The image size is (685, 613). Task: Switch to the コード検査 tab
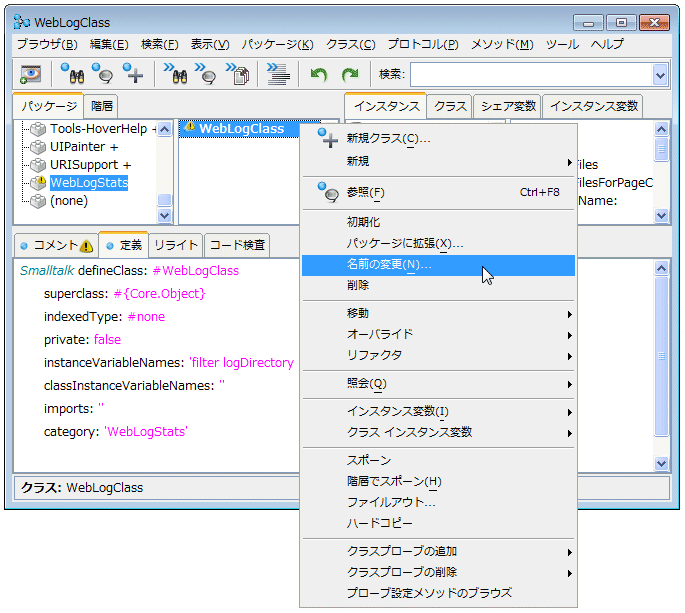237,245
